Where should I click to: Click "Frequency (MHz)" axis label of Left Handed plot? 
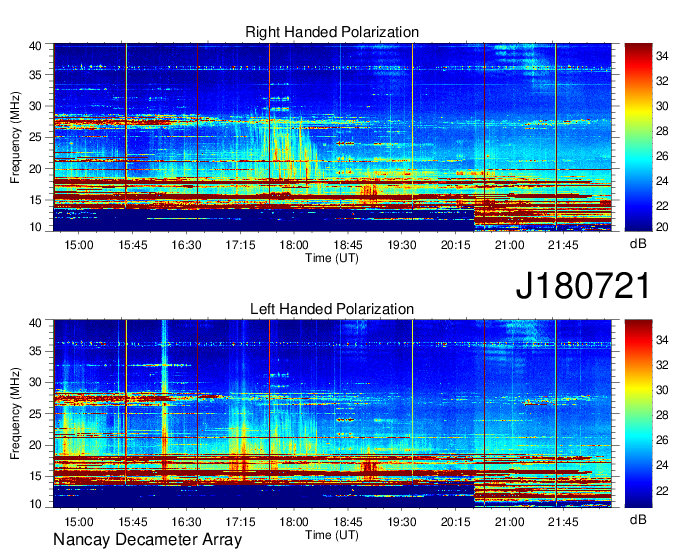[x=15, y=414]
